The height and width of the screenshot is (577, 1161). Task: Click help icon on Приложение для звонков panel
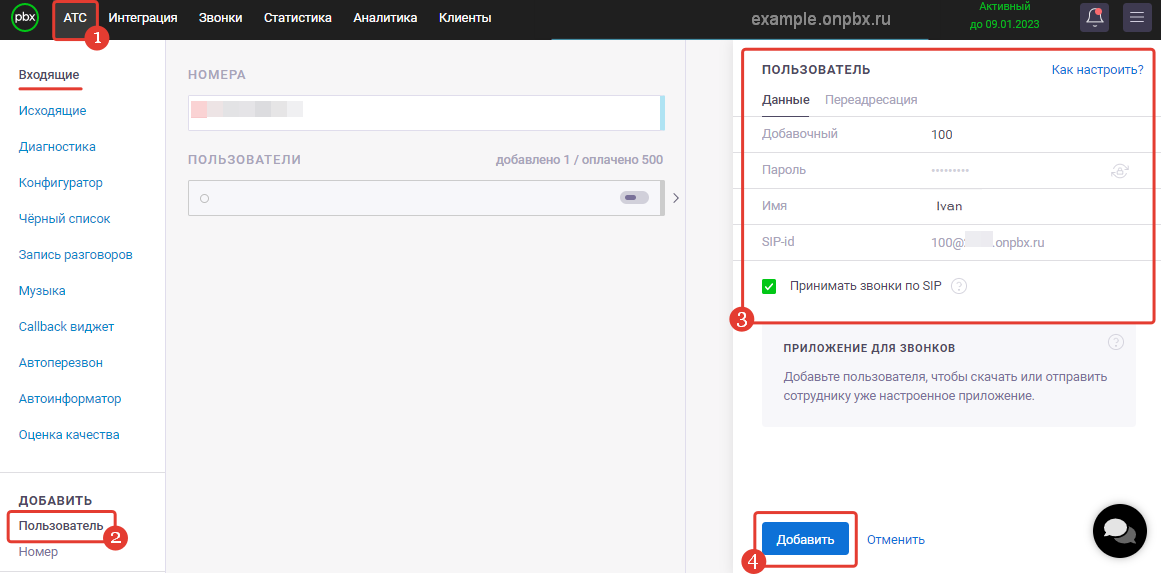pyautogui.click(x=1116, y=341)
